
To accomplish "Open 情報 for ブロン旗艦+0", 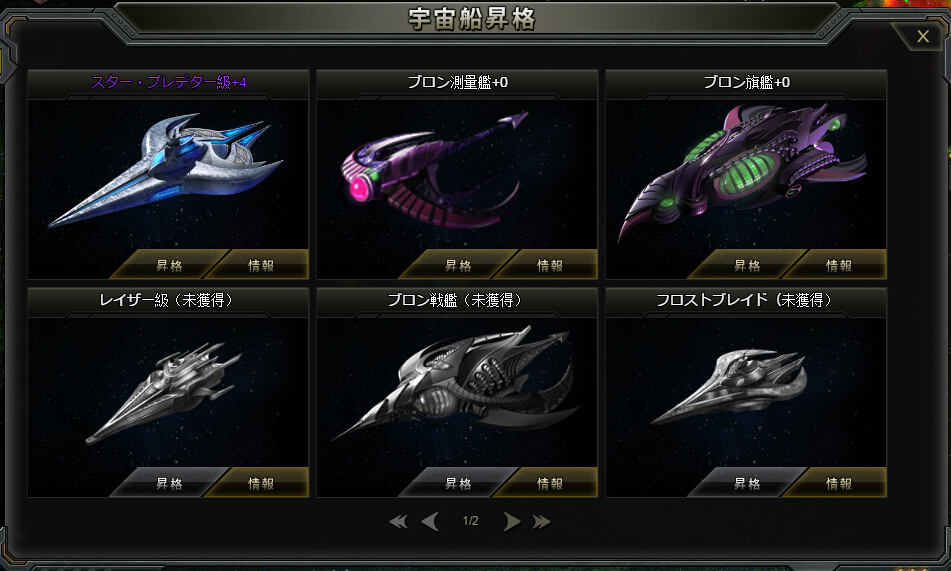I will pos(838,265).
